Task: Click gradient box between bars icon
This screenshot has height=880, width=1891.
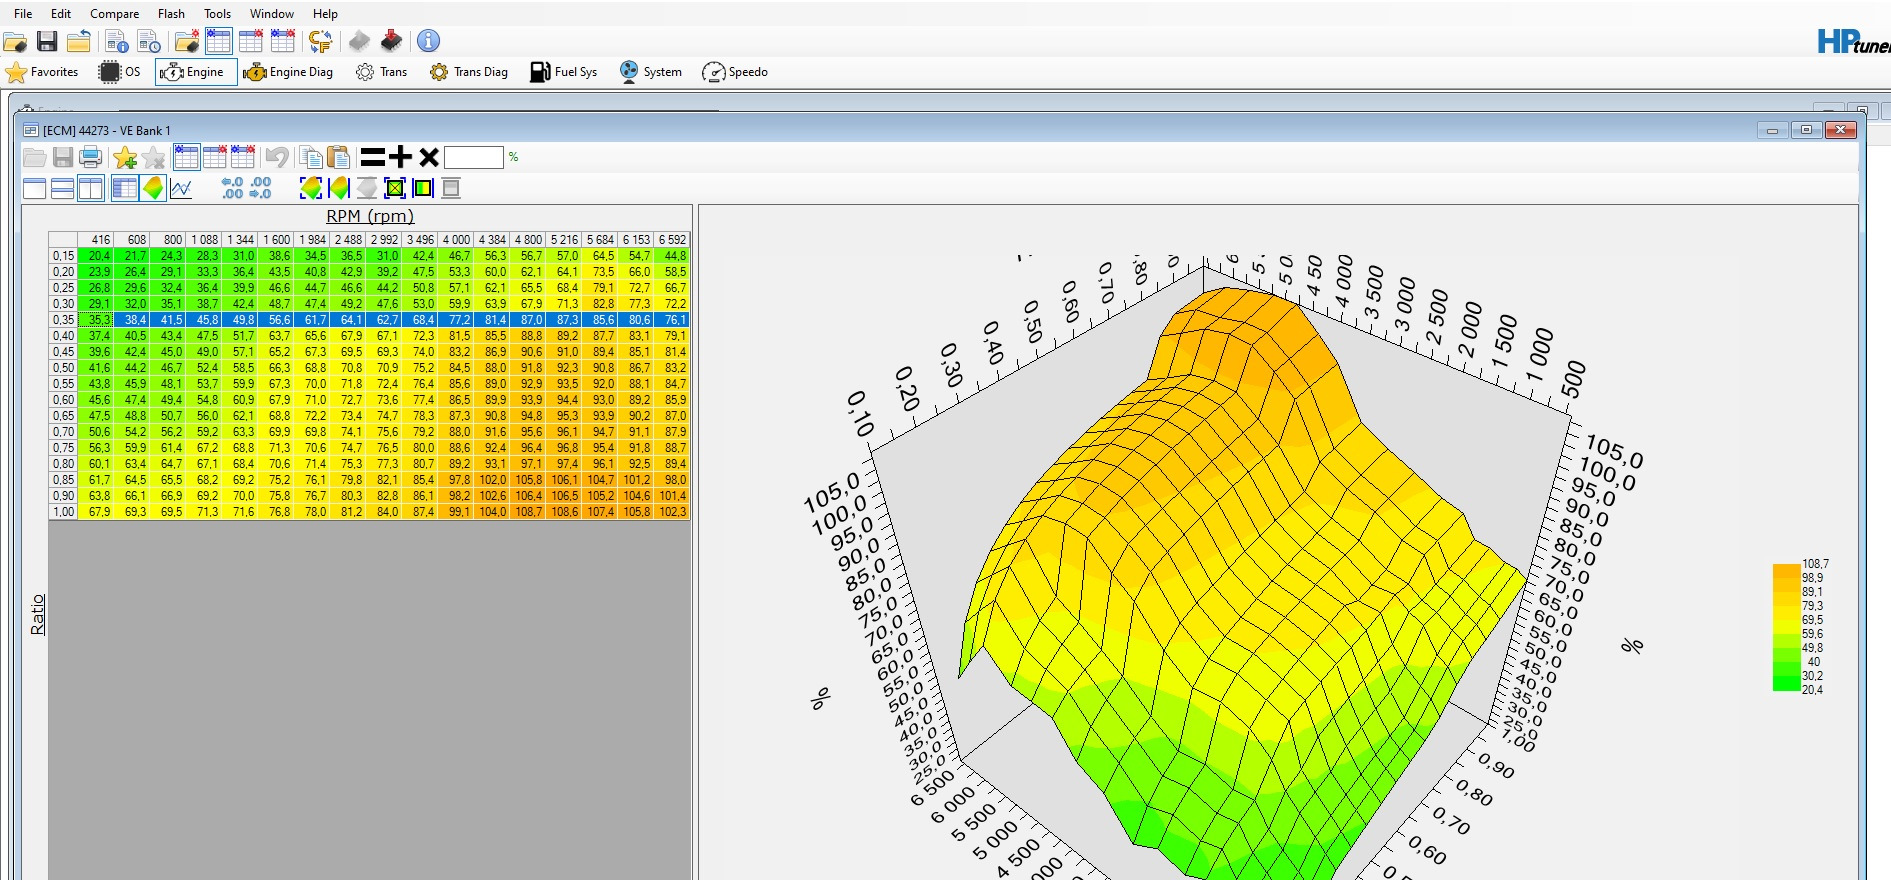Action: click(x=423, y=188)
